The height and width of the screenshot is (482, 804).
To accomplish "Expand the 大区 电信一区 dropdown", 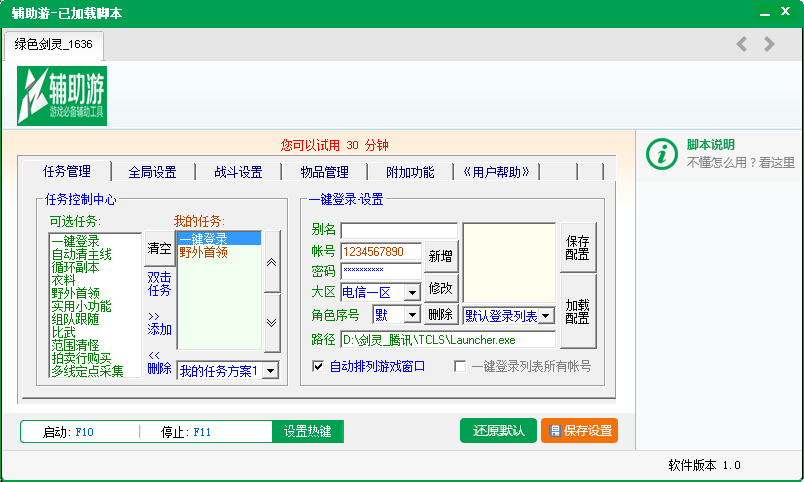I will [x=412, y=293].
